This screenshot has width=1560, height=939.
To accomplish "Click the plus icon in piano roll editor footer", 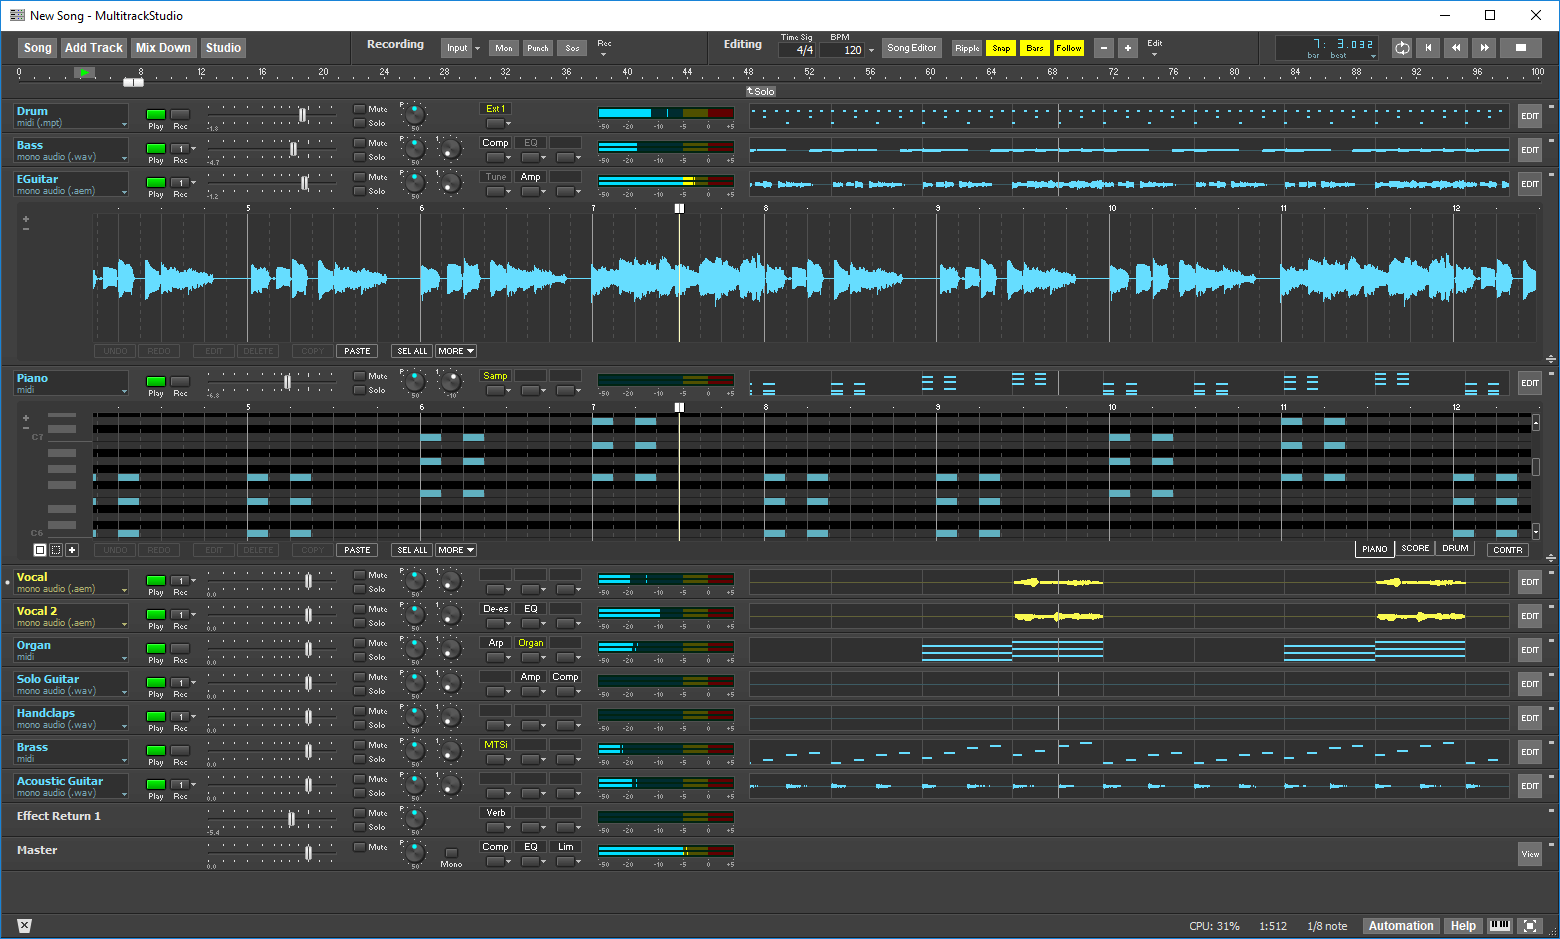I will (72, 550).
